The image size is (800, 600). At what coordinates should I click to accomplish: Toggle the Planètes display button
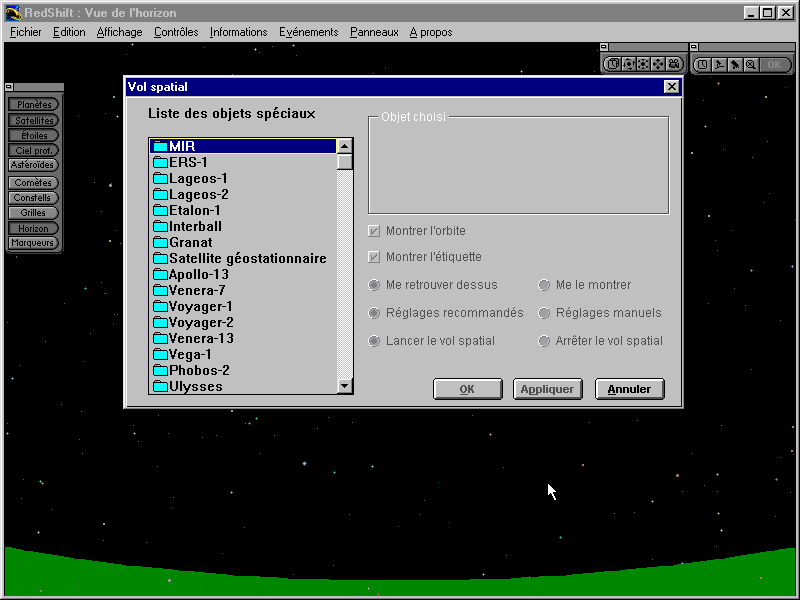coord(34,105)
